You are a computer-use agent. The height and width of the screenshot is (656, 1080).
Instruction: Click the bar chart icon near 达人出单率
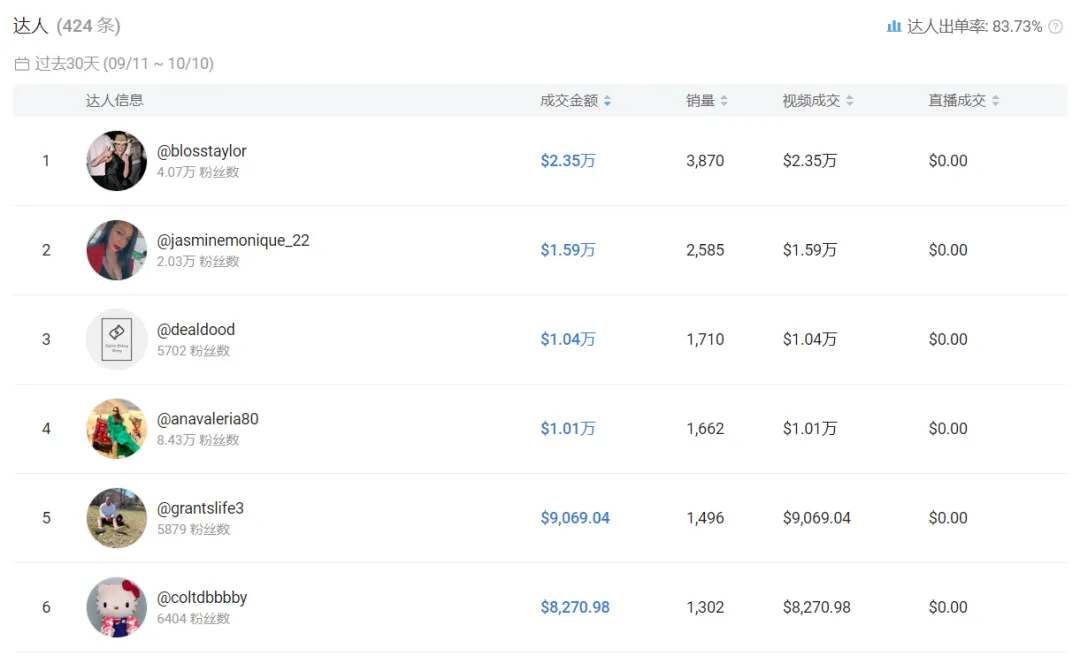point(893,26)
